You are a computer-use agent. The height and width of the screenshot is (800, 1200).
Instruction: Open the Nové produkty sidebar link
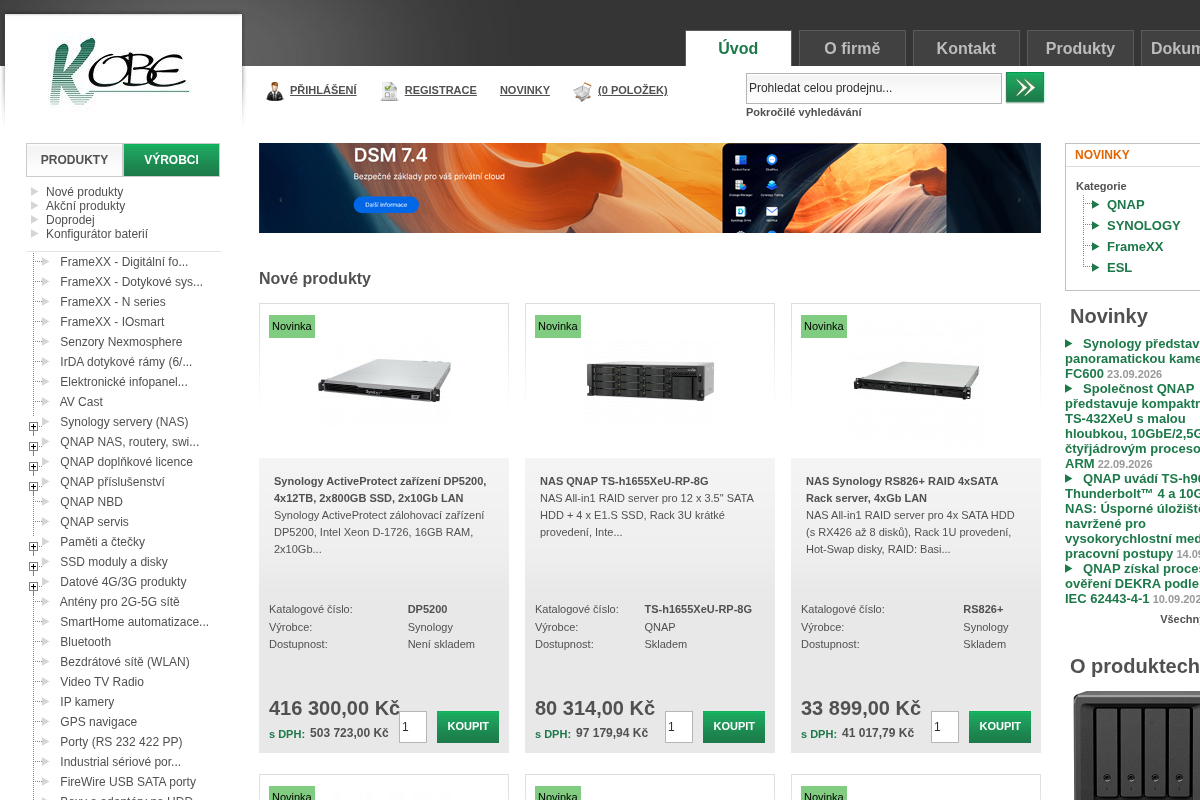[x=84, y=192]
